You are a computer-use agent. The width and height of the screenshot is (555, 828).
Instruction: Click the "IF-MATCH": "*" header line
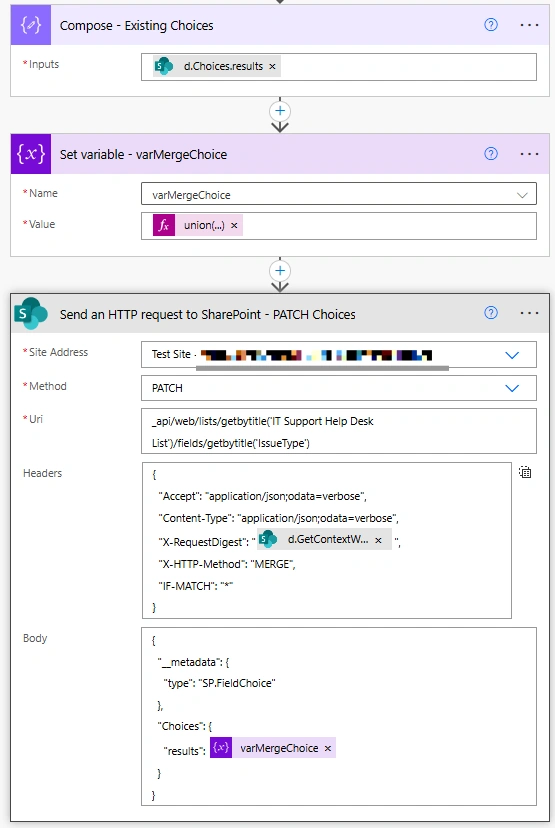pyautogui.click(x=195, y=586)
